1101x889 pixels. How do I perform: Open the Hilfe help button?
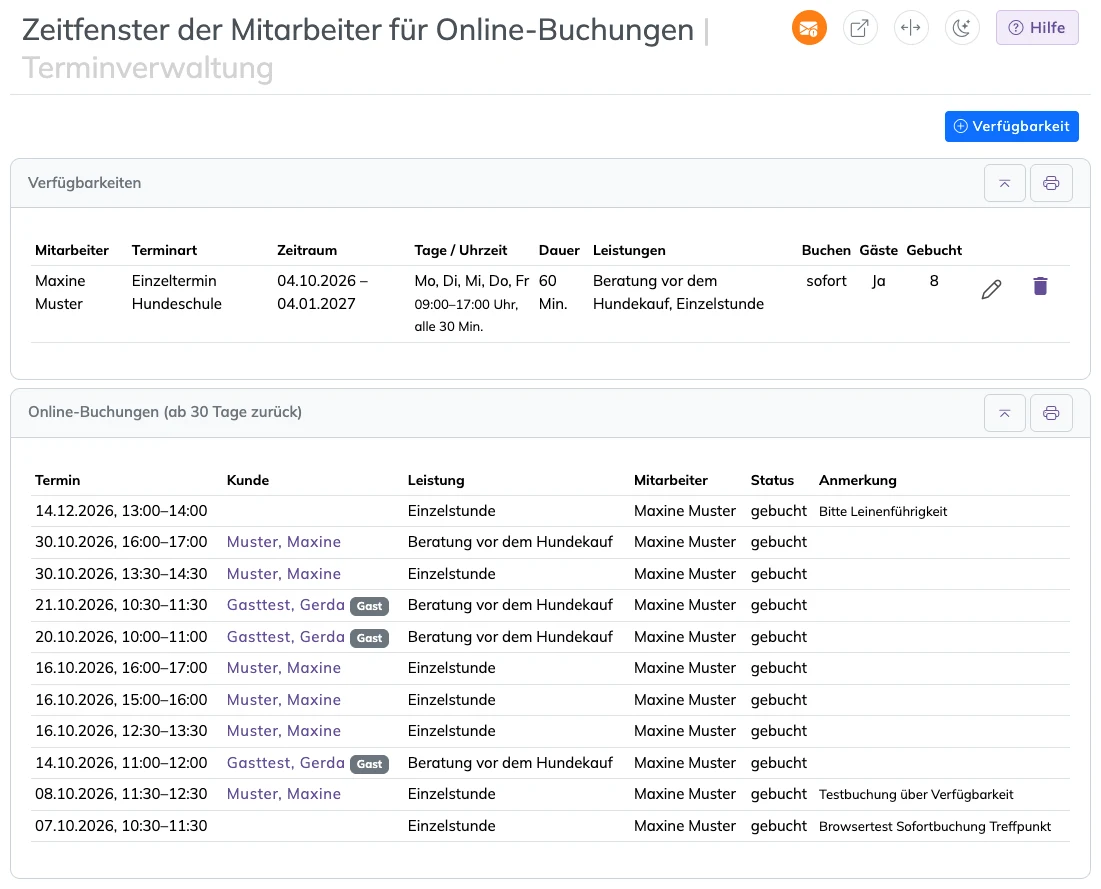tap(1036, 28)
